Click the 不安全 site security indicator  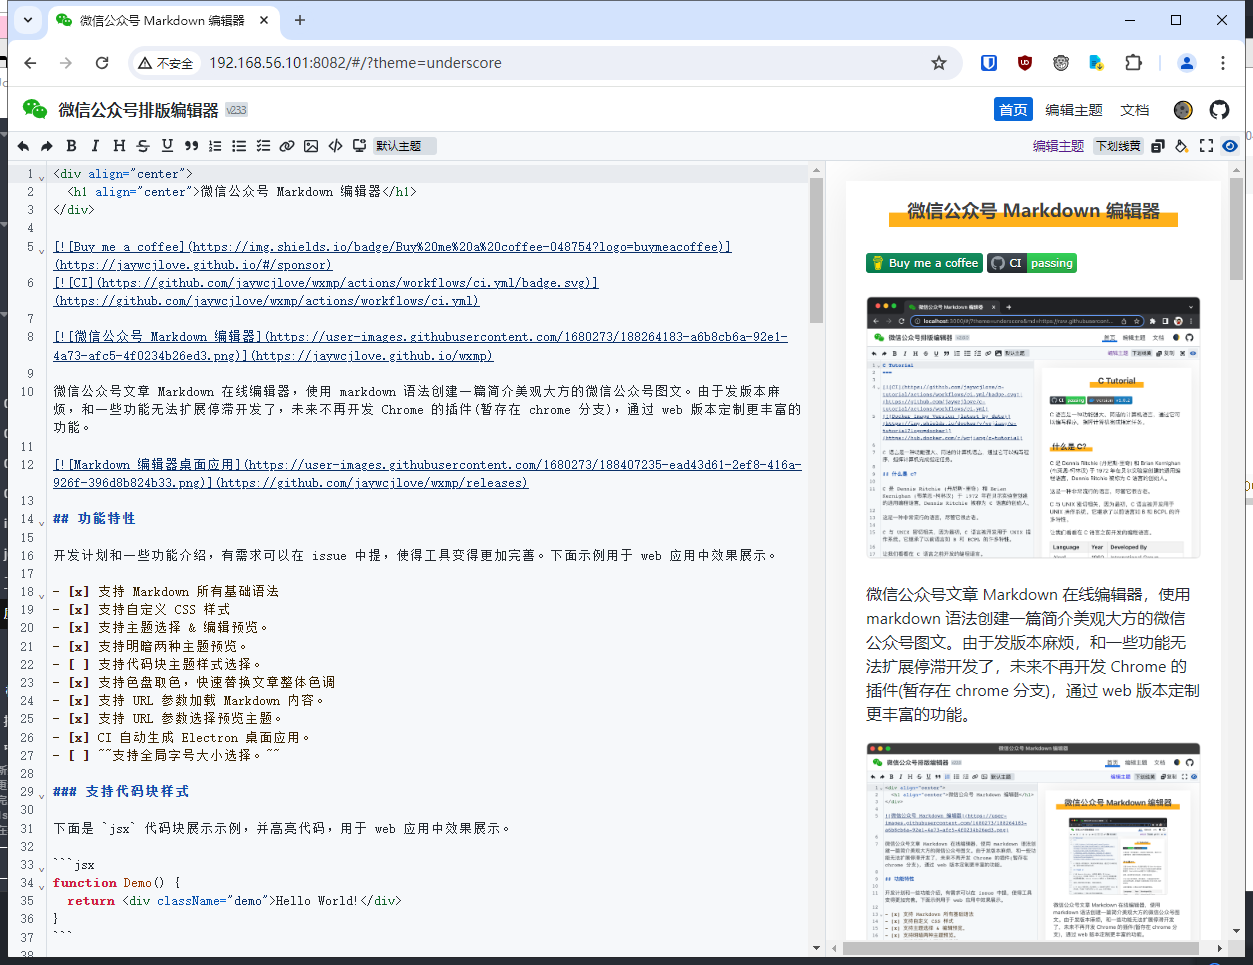click(x=166, y=63)
